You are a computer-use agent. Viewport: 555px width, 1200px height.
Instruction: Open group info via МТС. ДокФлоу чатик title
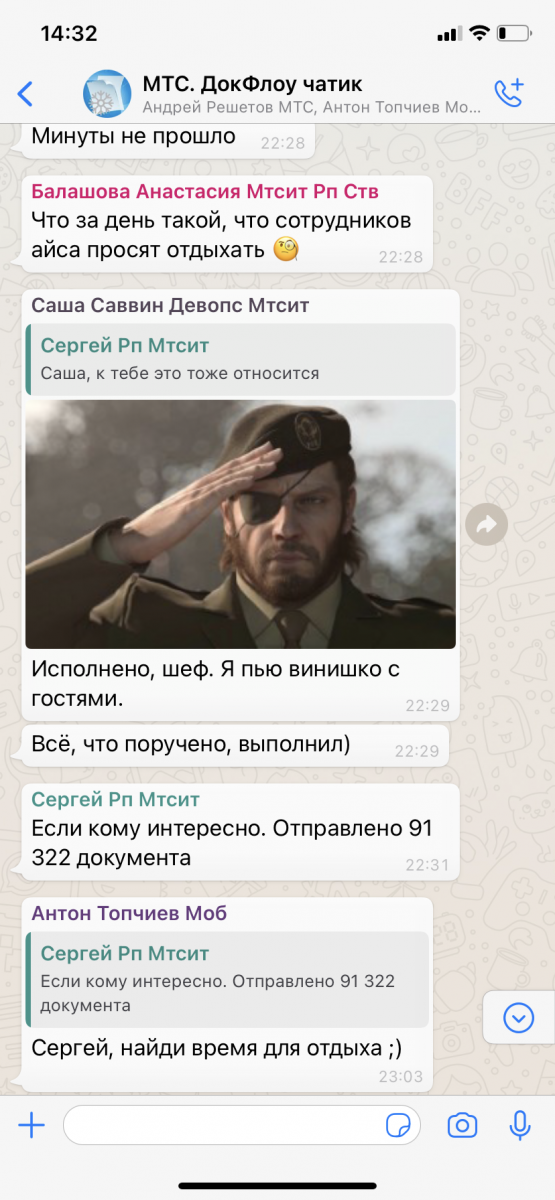coord(253,84)
